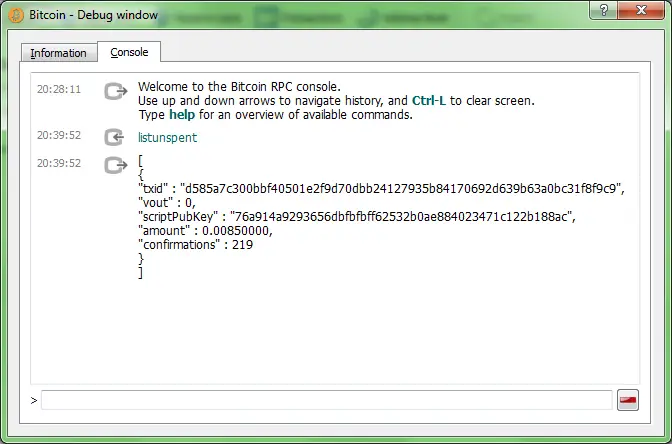The height and width of the screenshot is (444, 672).
Task: Click the bold help keyword
Action: (x=182, y=115)
